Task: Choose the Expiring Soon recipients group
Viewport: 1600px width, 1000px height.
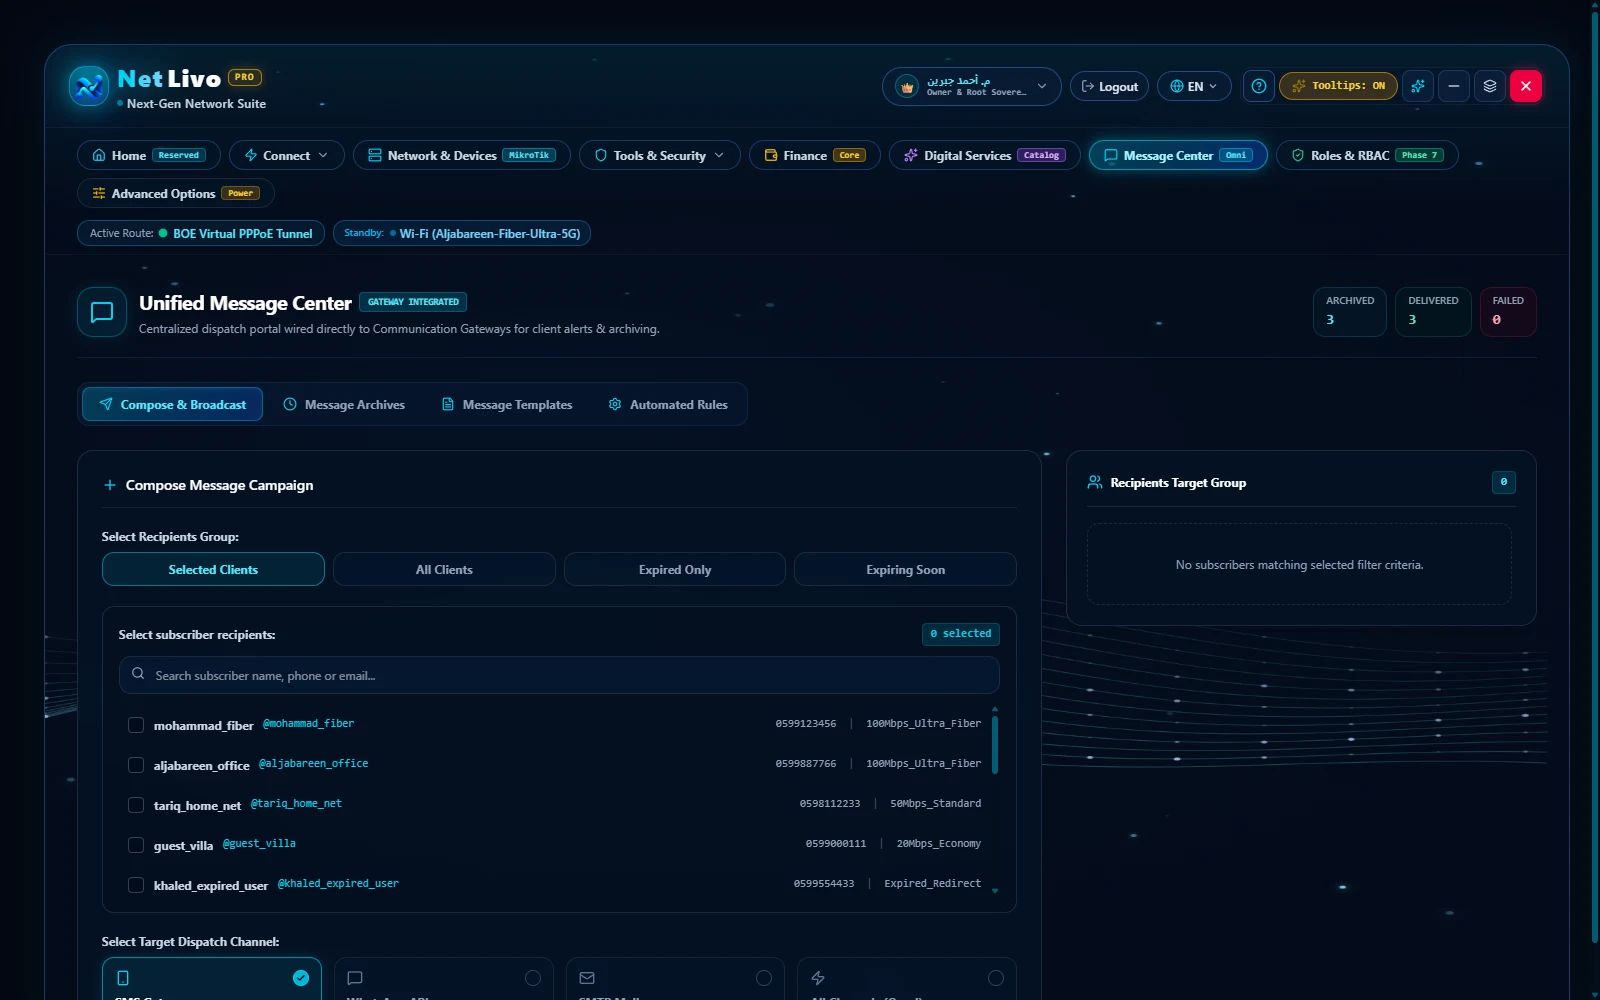Action: coord(905,569)
